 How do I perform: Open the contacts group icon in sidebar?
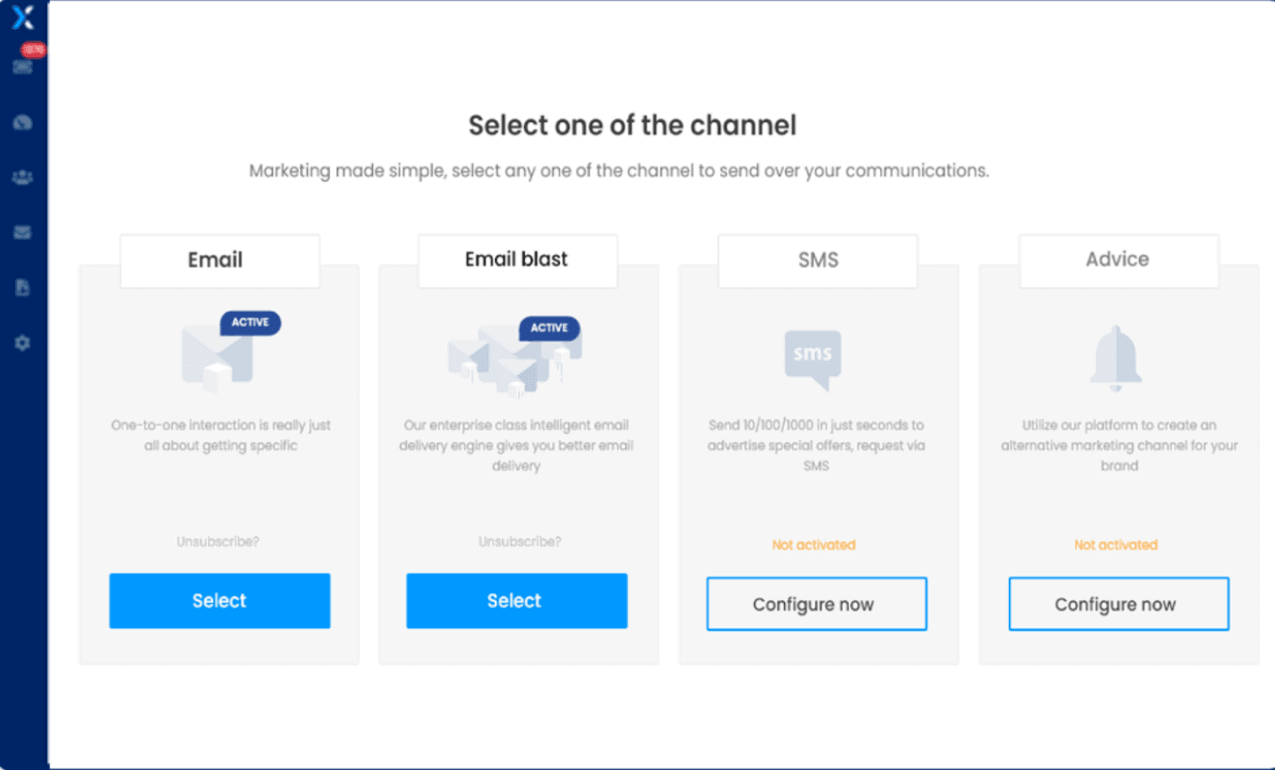(x=22, y=177)
